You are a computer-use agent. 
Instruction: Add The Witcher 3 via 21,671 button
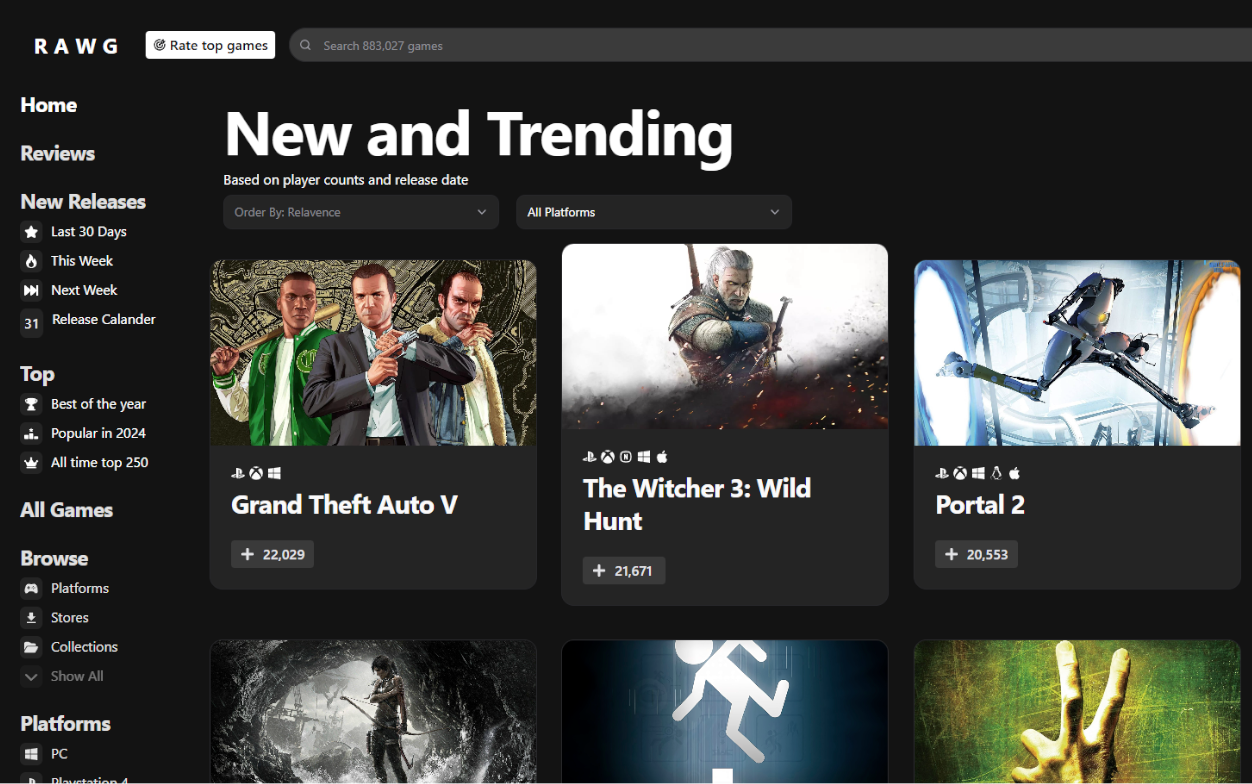pyautogui.click(x=624, y=571)
